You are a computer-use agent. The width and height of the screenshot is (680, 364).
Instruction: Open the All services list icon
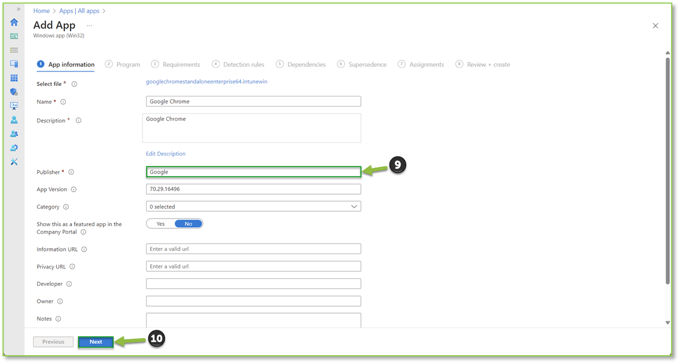(x=14, y=50)
